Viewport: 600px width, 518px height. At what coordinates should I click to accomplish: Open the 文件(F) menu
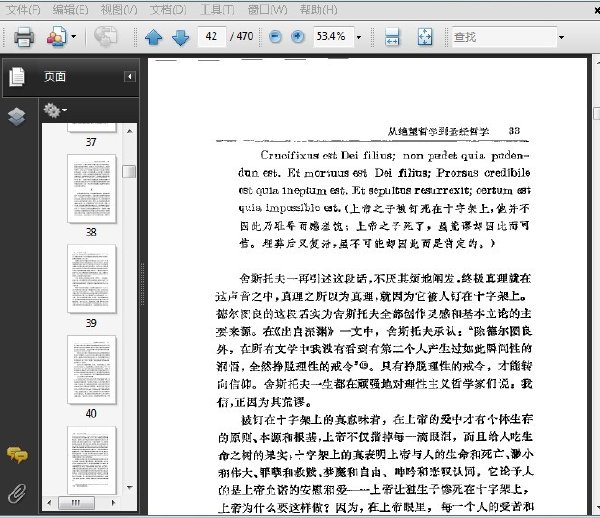(23, 10)
